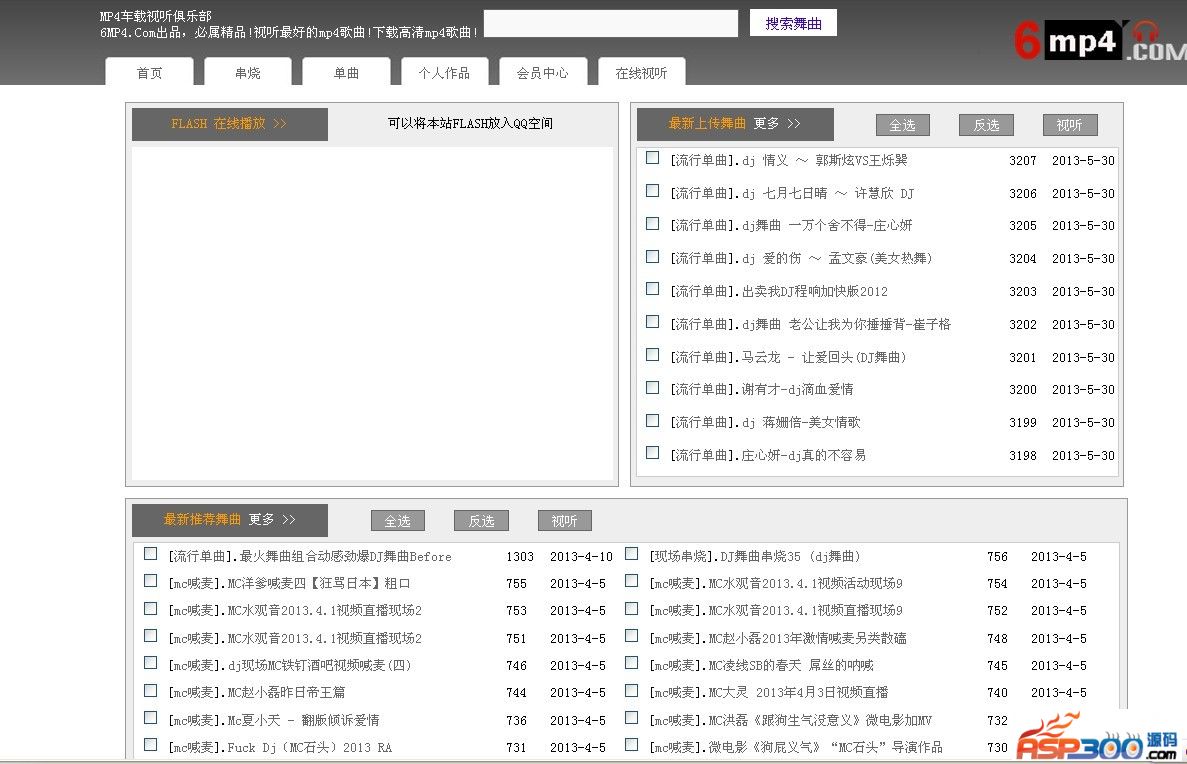Click 全选 in latest uploads panel
The width and height of the screenshot is (1187, 764).
[x=902, y=125]
